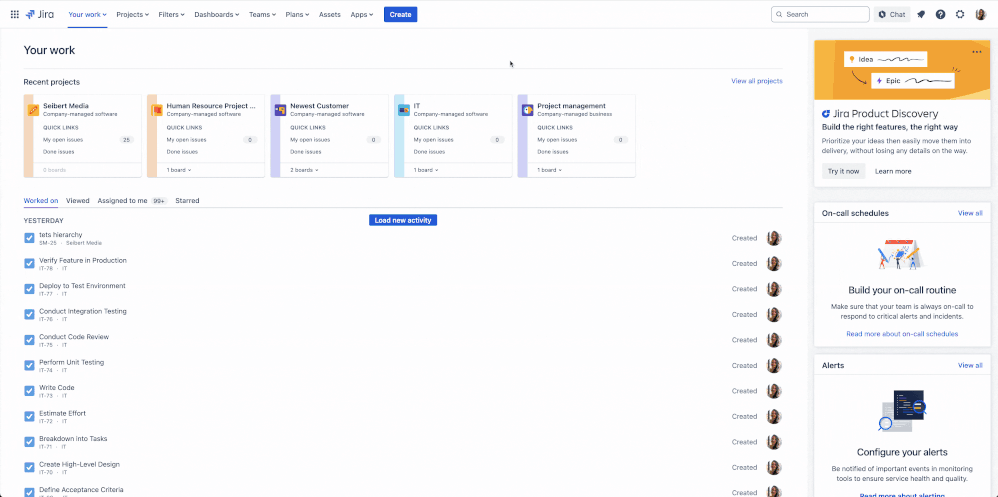Click the Human Resource Project icon

157,110
